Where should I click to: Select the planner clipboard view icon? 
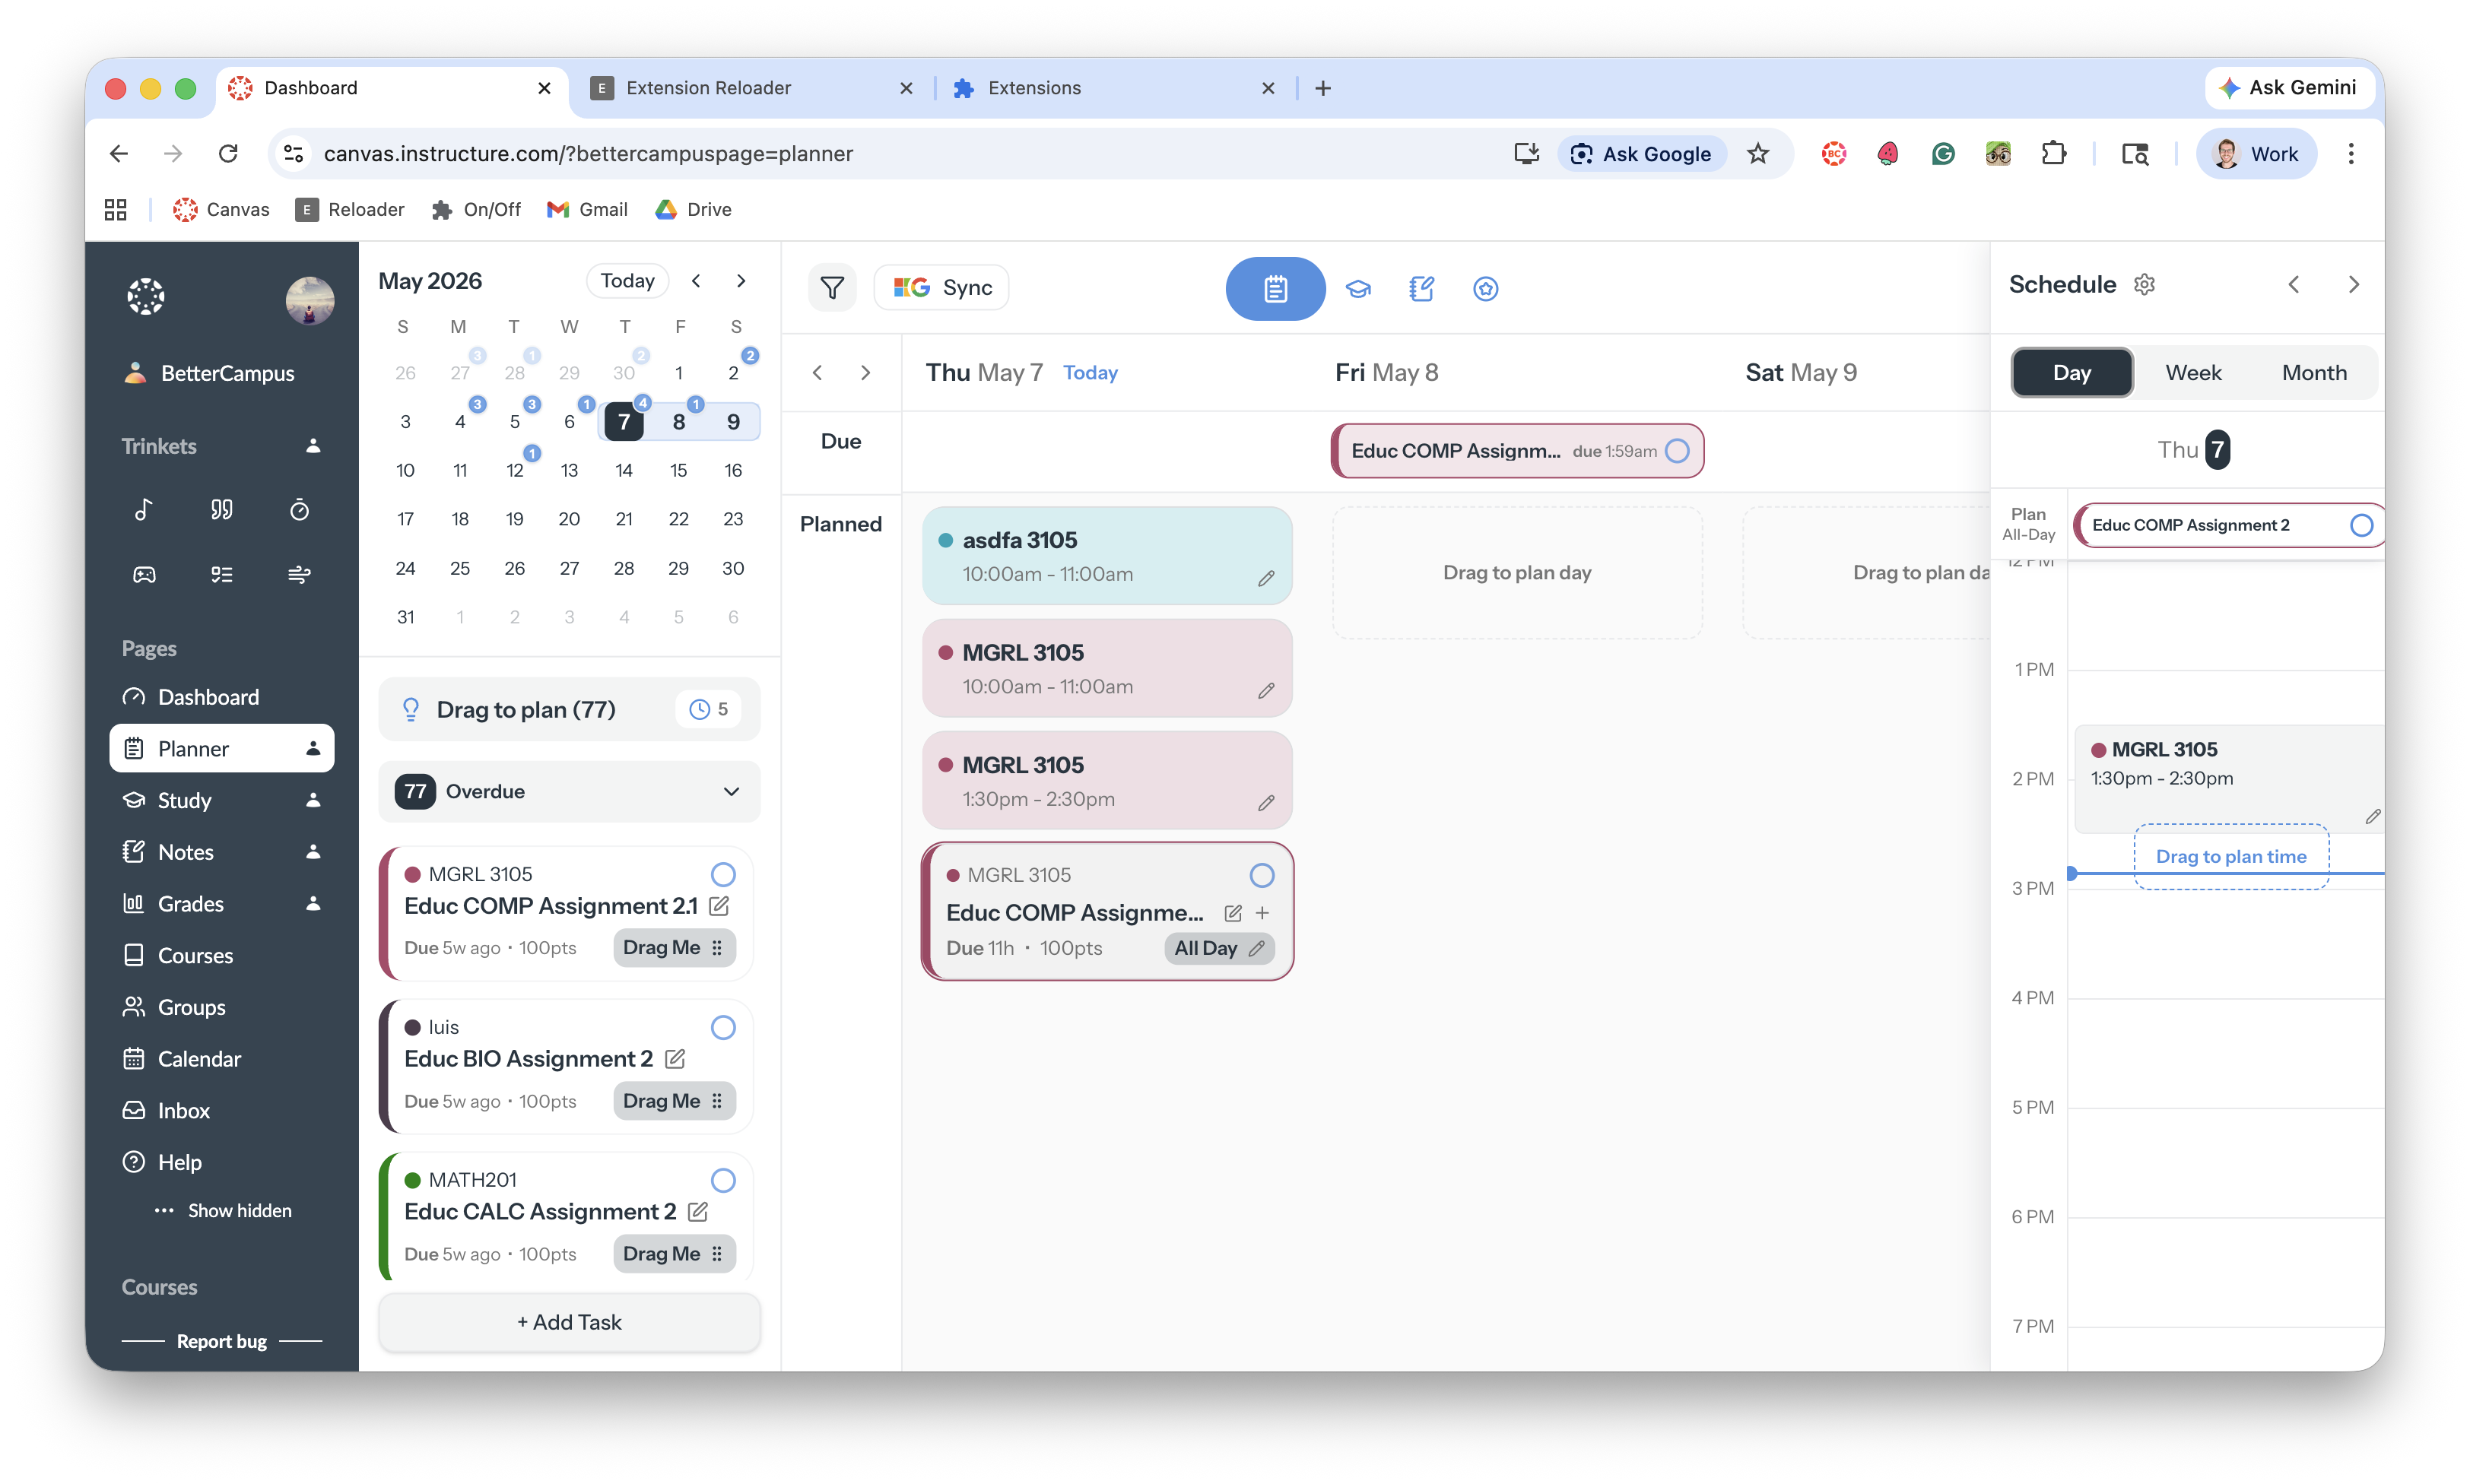tap(1275, 288)
